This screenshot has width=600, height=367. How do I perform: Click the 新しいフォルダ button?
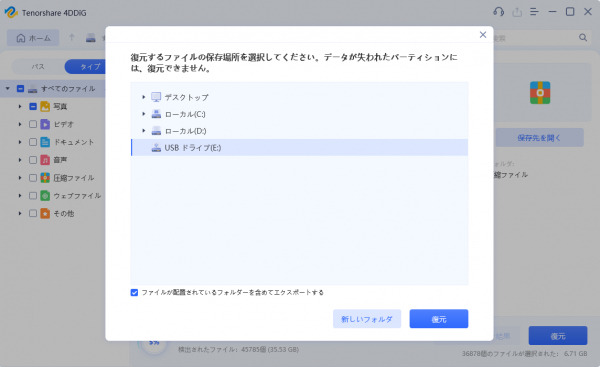click(367, 319)
